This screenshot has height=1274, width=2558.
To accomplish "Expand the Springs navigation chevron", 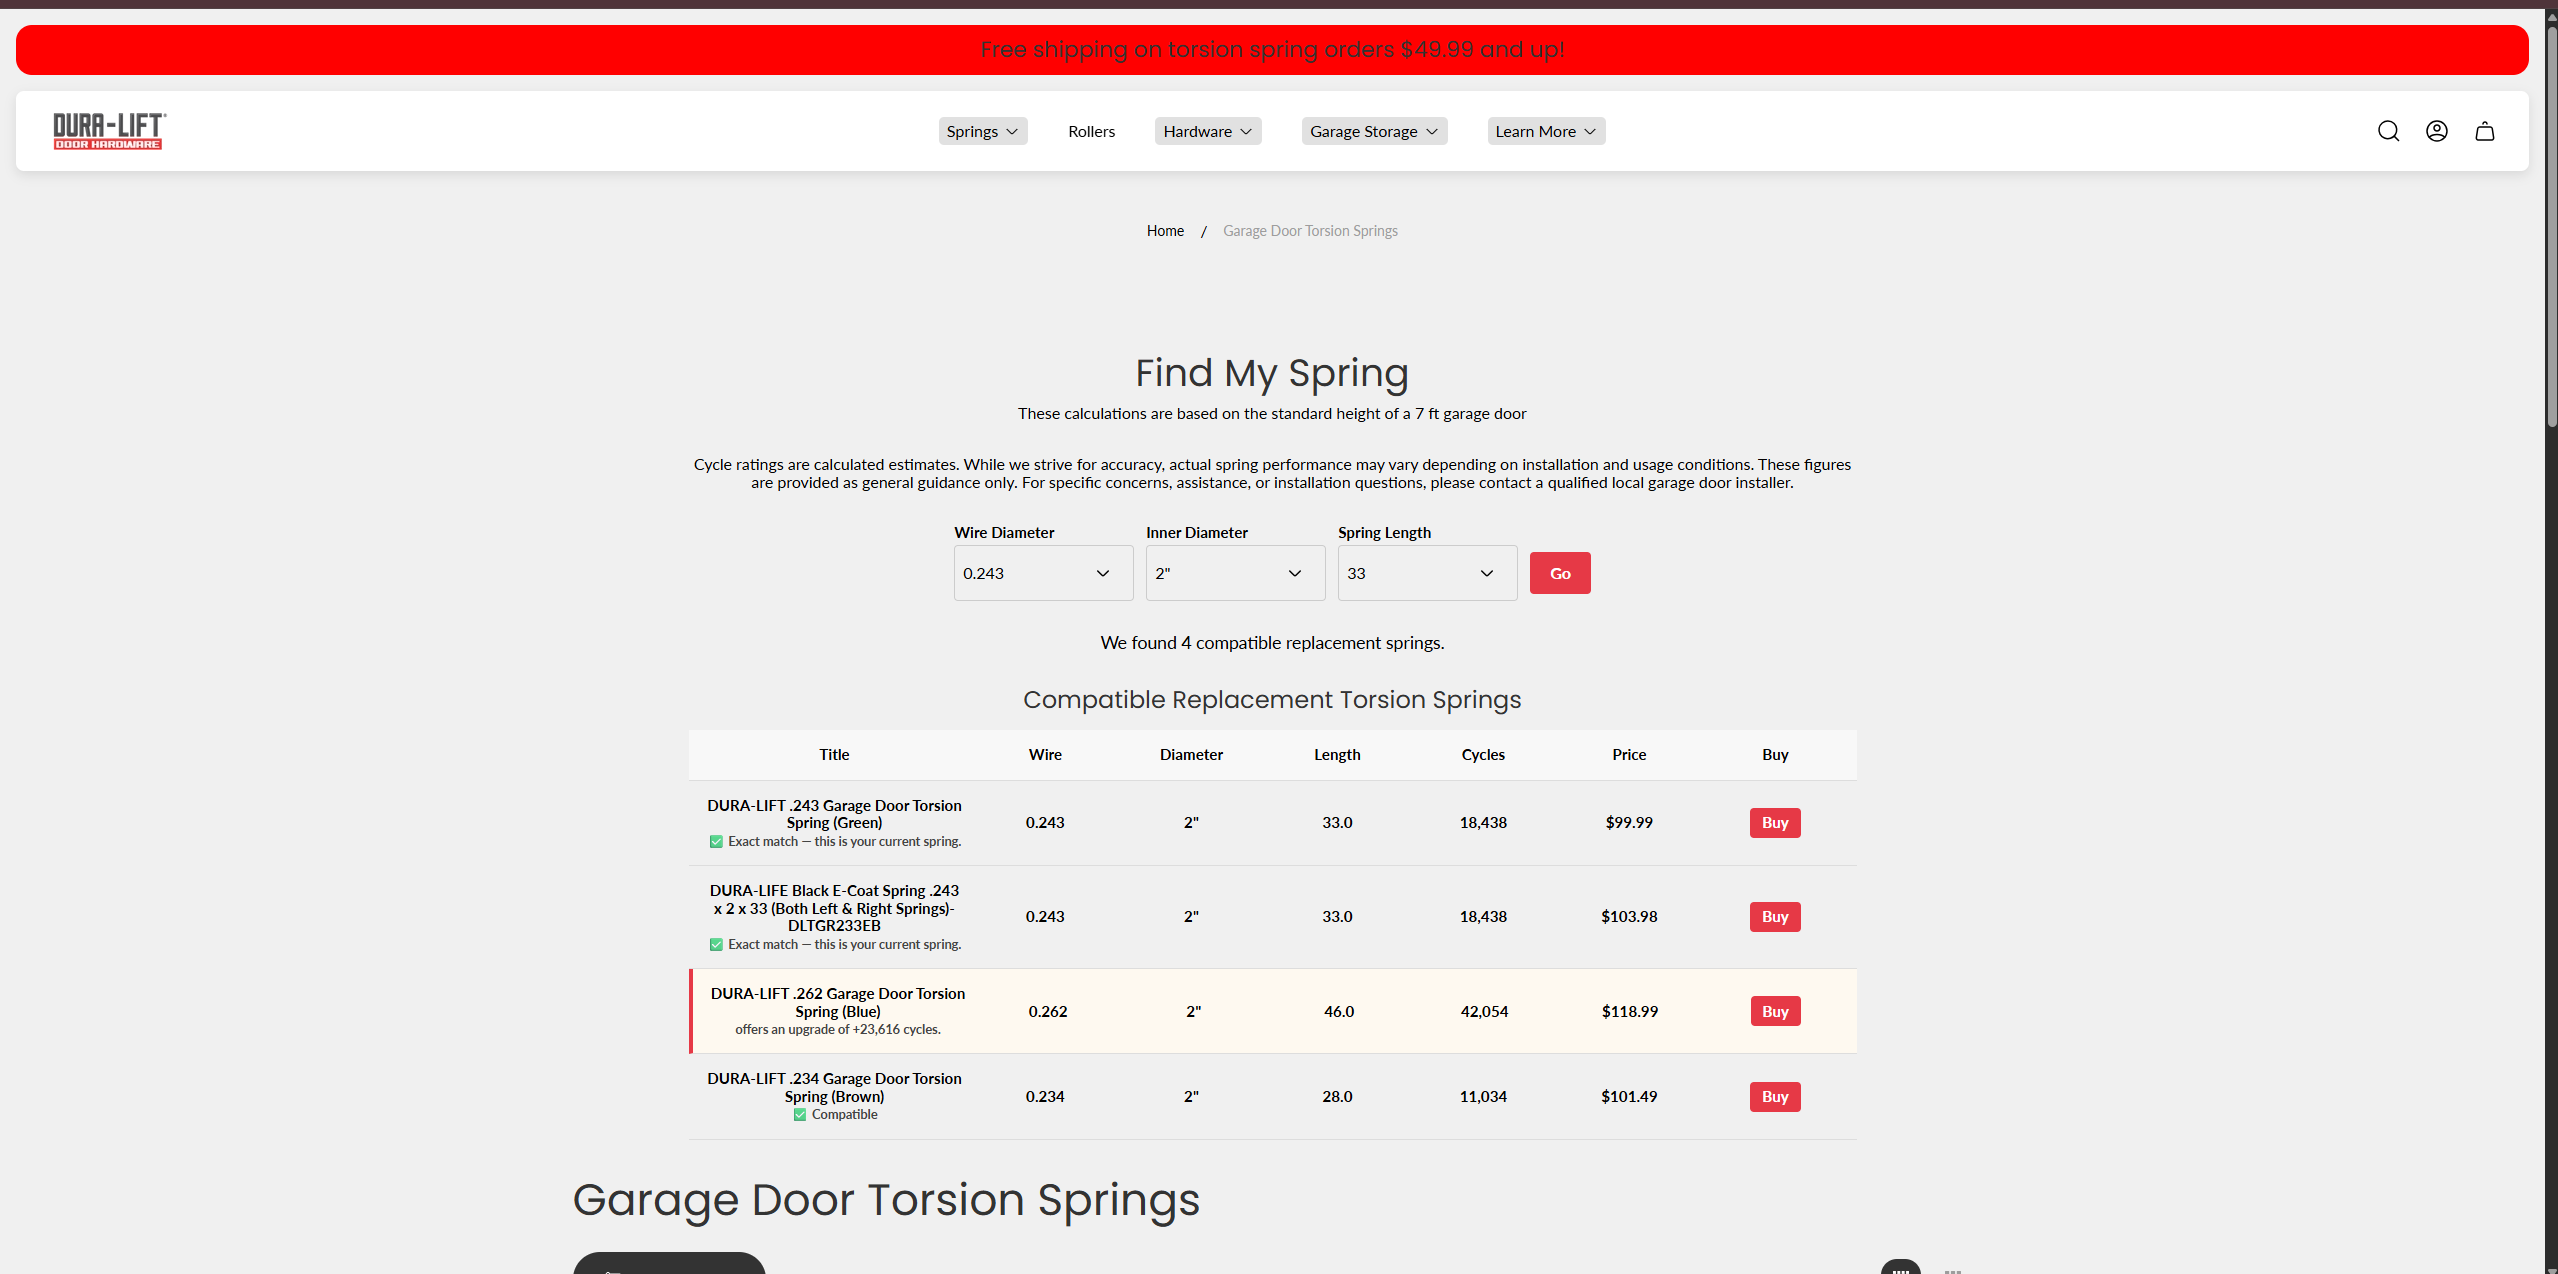I will (x=1014, y=131).
